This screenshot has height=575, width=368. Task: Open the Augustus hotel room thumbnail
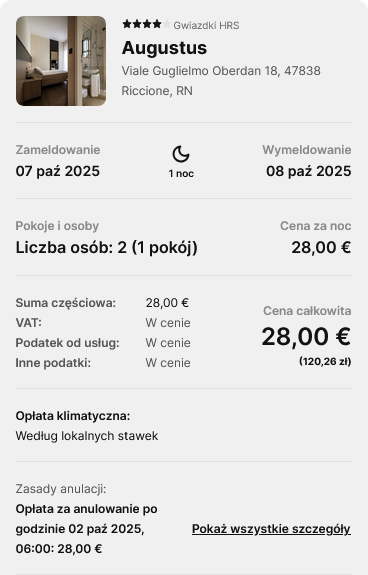coord(61,61)
